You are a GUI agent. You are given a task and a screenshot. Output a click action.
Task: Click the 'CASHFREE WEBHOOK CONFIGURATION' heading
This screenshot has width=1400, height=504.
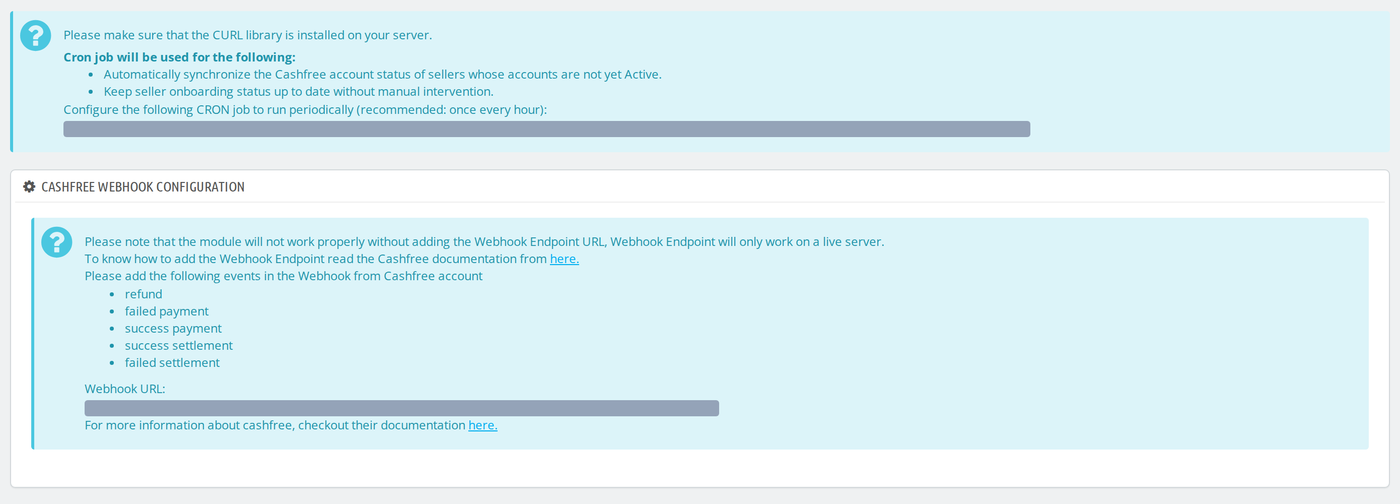click(x=143, y=187)
